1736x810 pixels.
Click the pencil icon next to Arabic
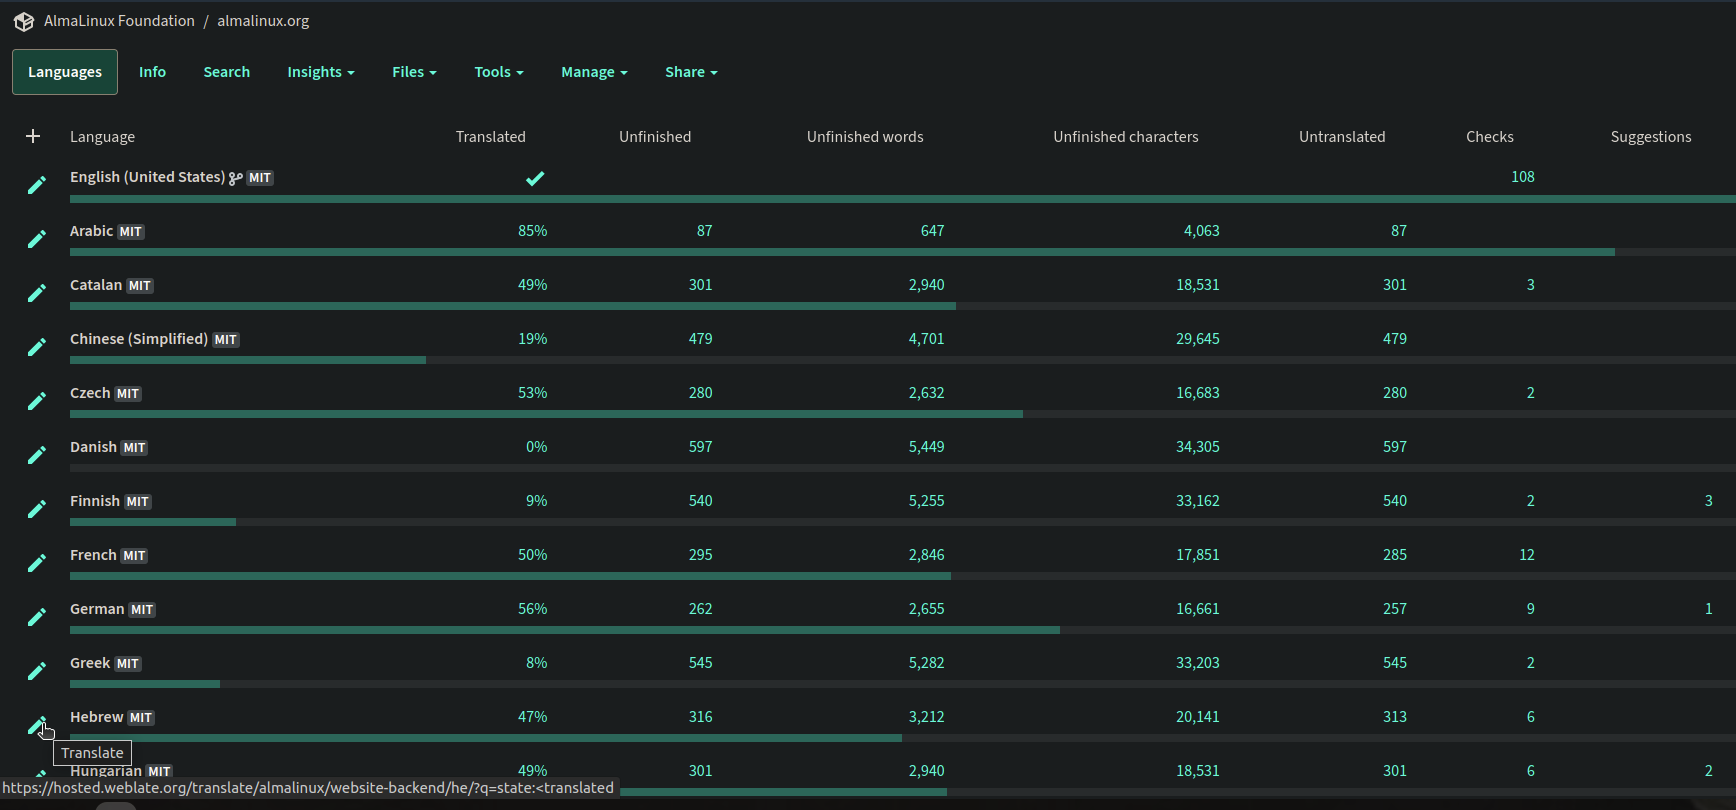click(37, 239)
